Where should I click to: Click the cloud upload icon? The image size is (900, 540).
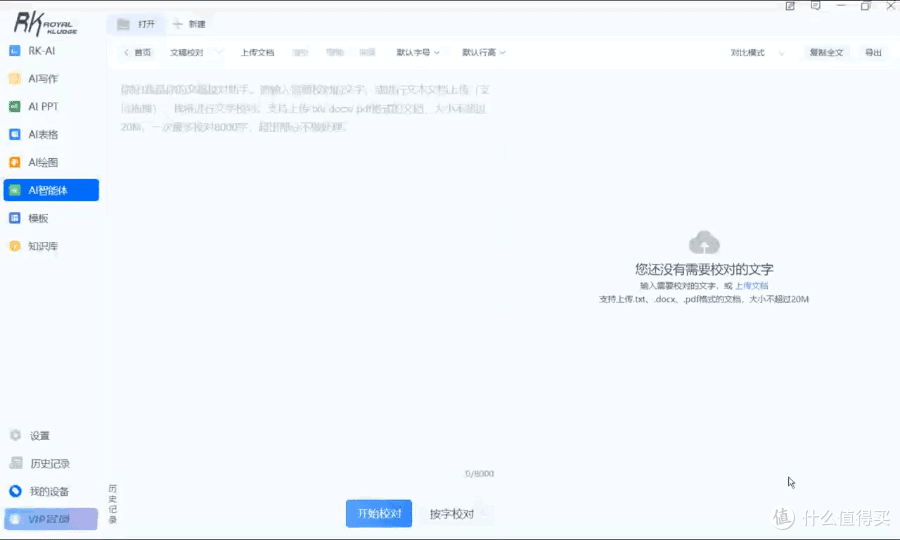click(704, 242)
